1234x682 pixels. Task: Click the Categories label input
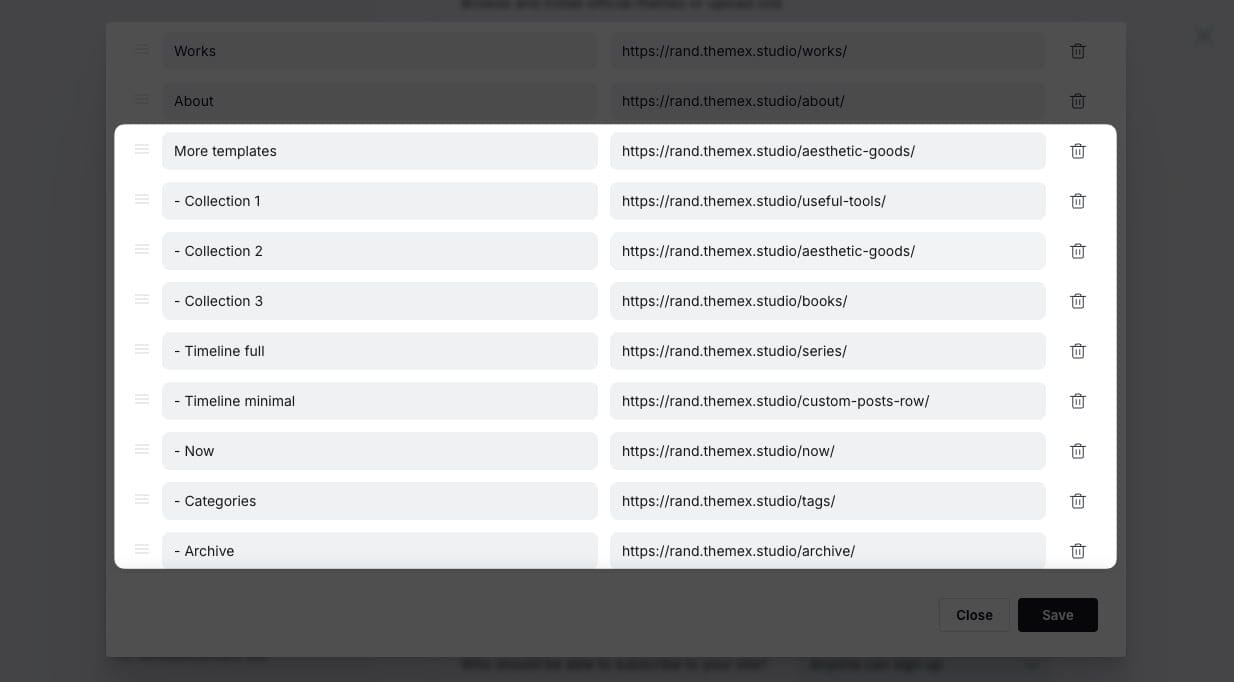pyautogui.click(x=379, y=501)
